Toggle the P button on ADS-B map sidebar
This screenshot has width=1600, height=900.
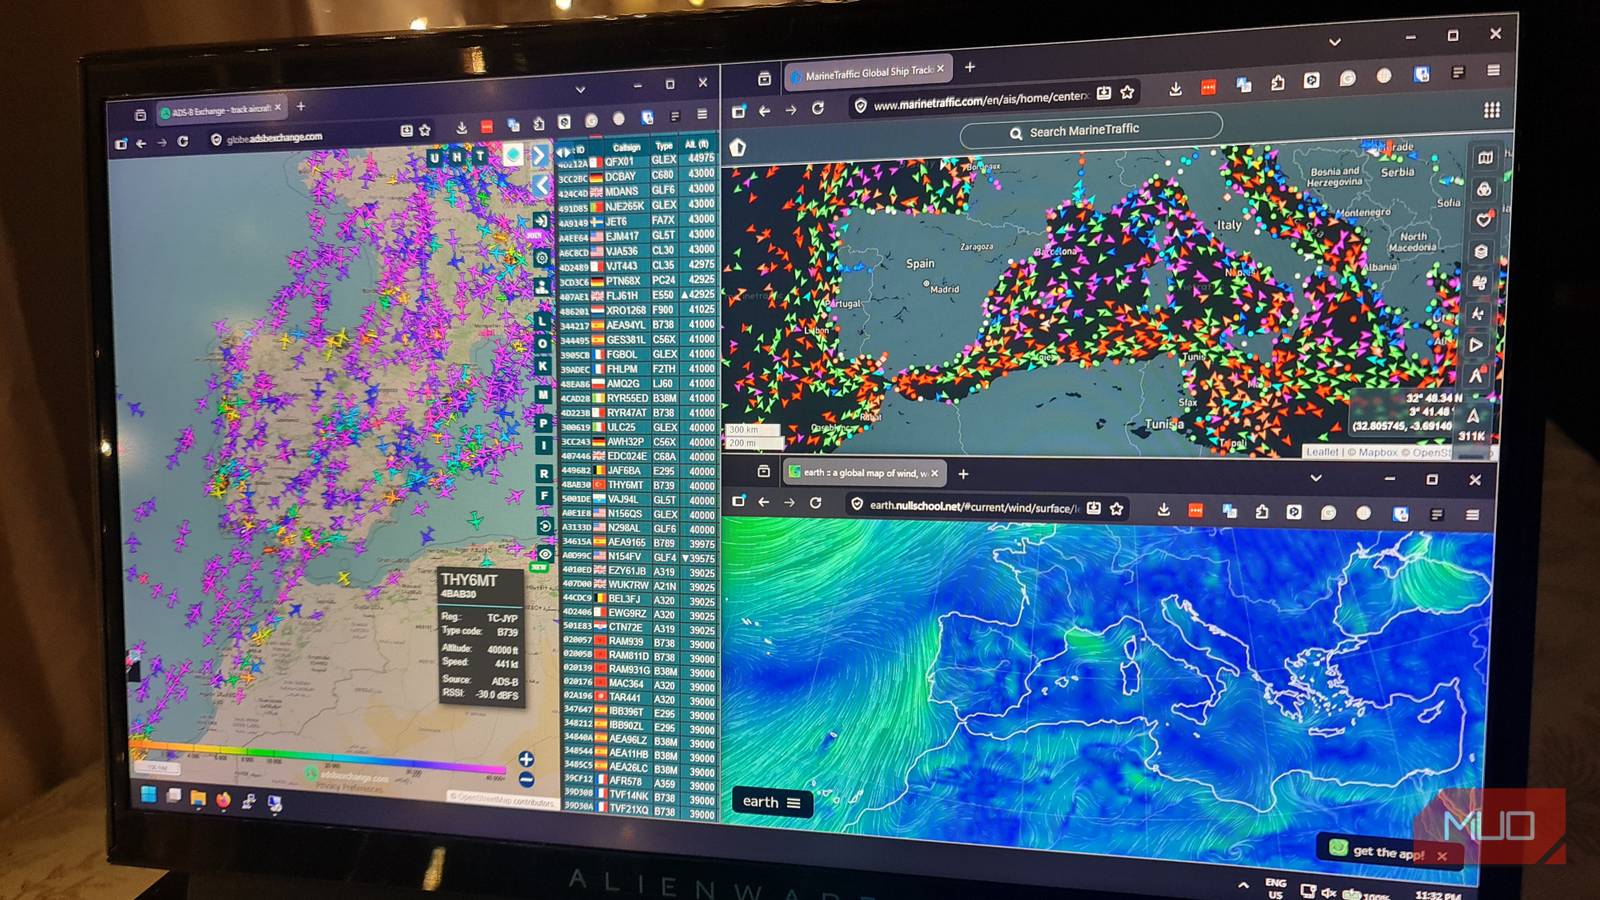click(x=543, y=423)
